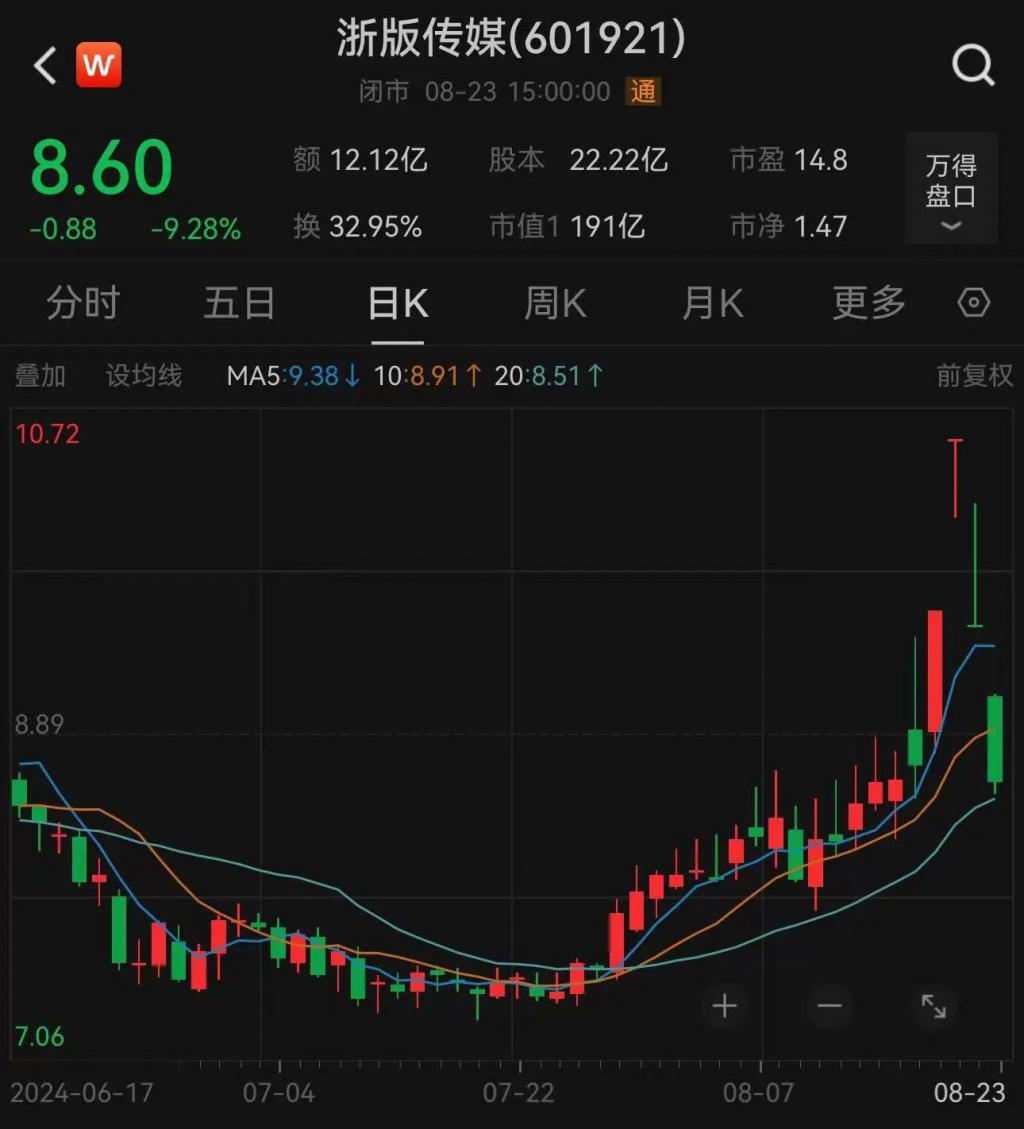The image size is (1024, 1129).
Task: Select the 日K tab
Action: [x=398, y=302]
